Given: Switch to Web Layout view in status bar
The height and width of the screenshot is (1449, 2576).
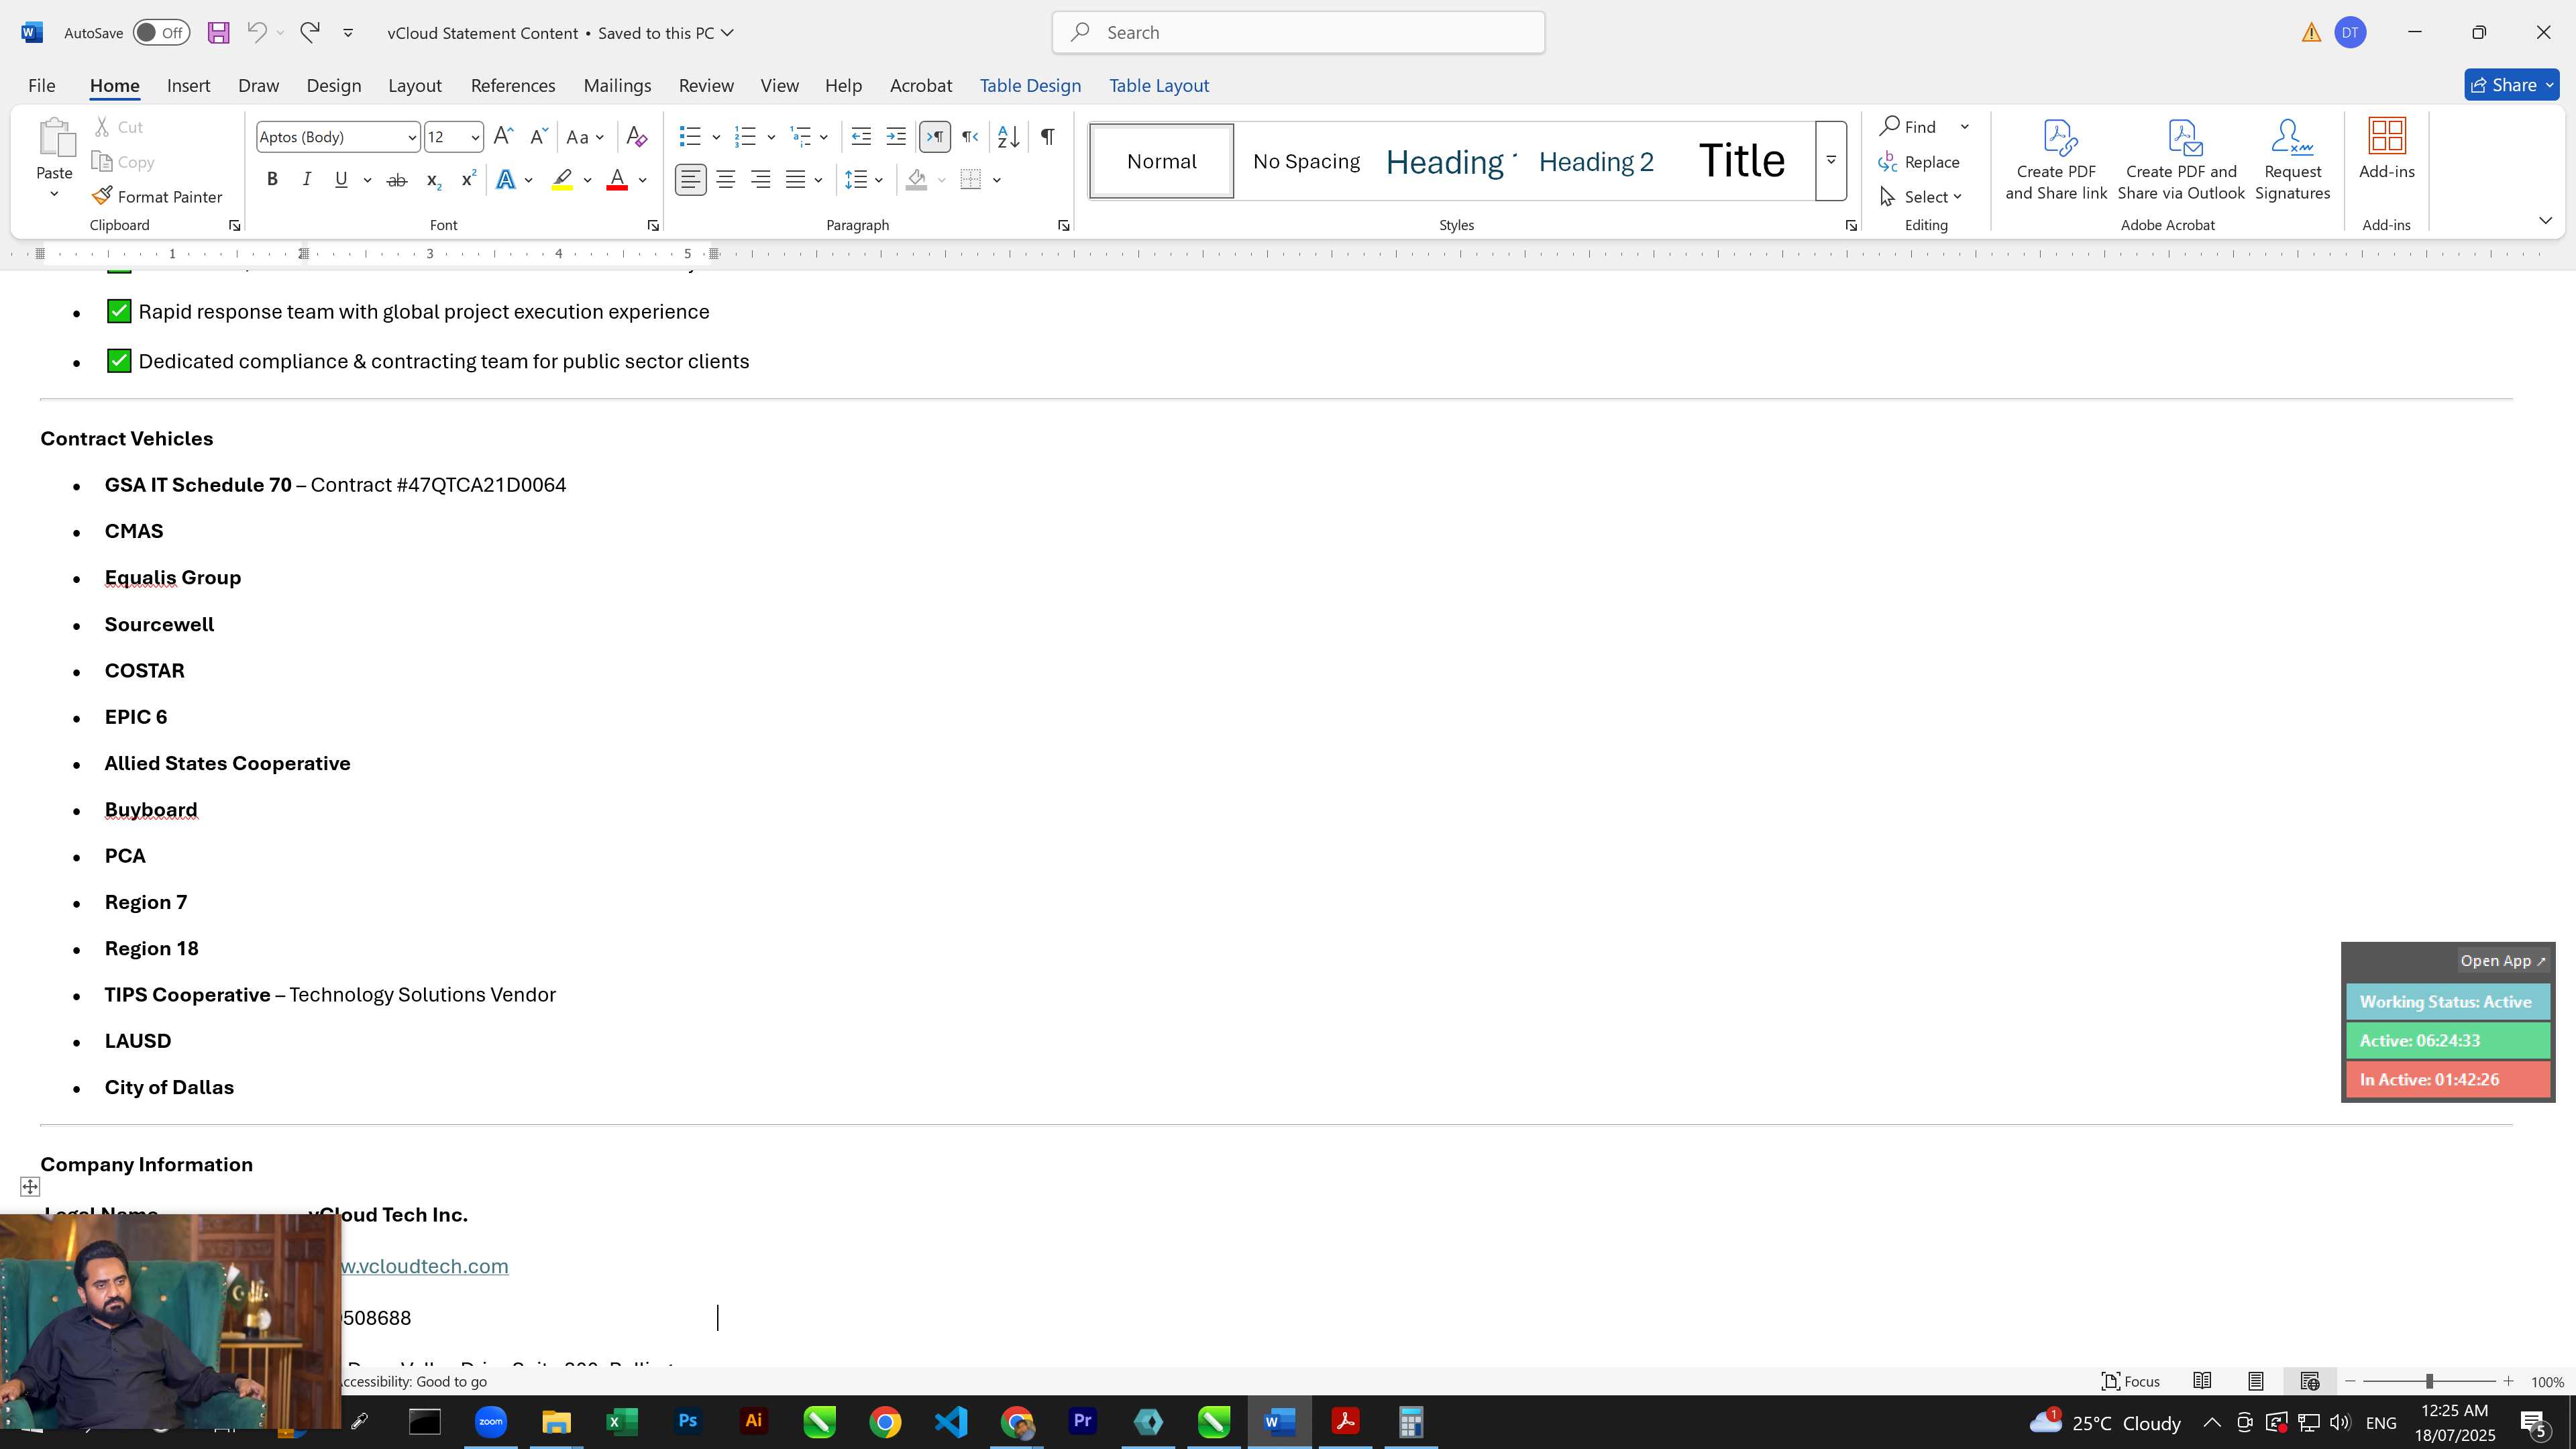Looking at the screenshot, I should 2310,1381.
